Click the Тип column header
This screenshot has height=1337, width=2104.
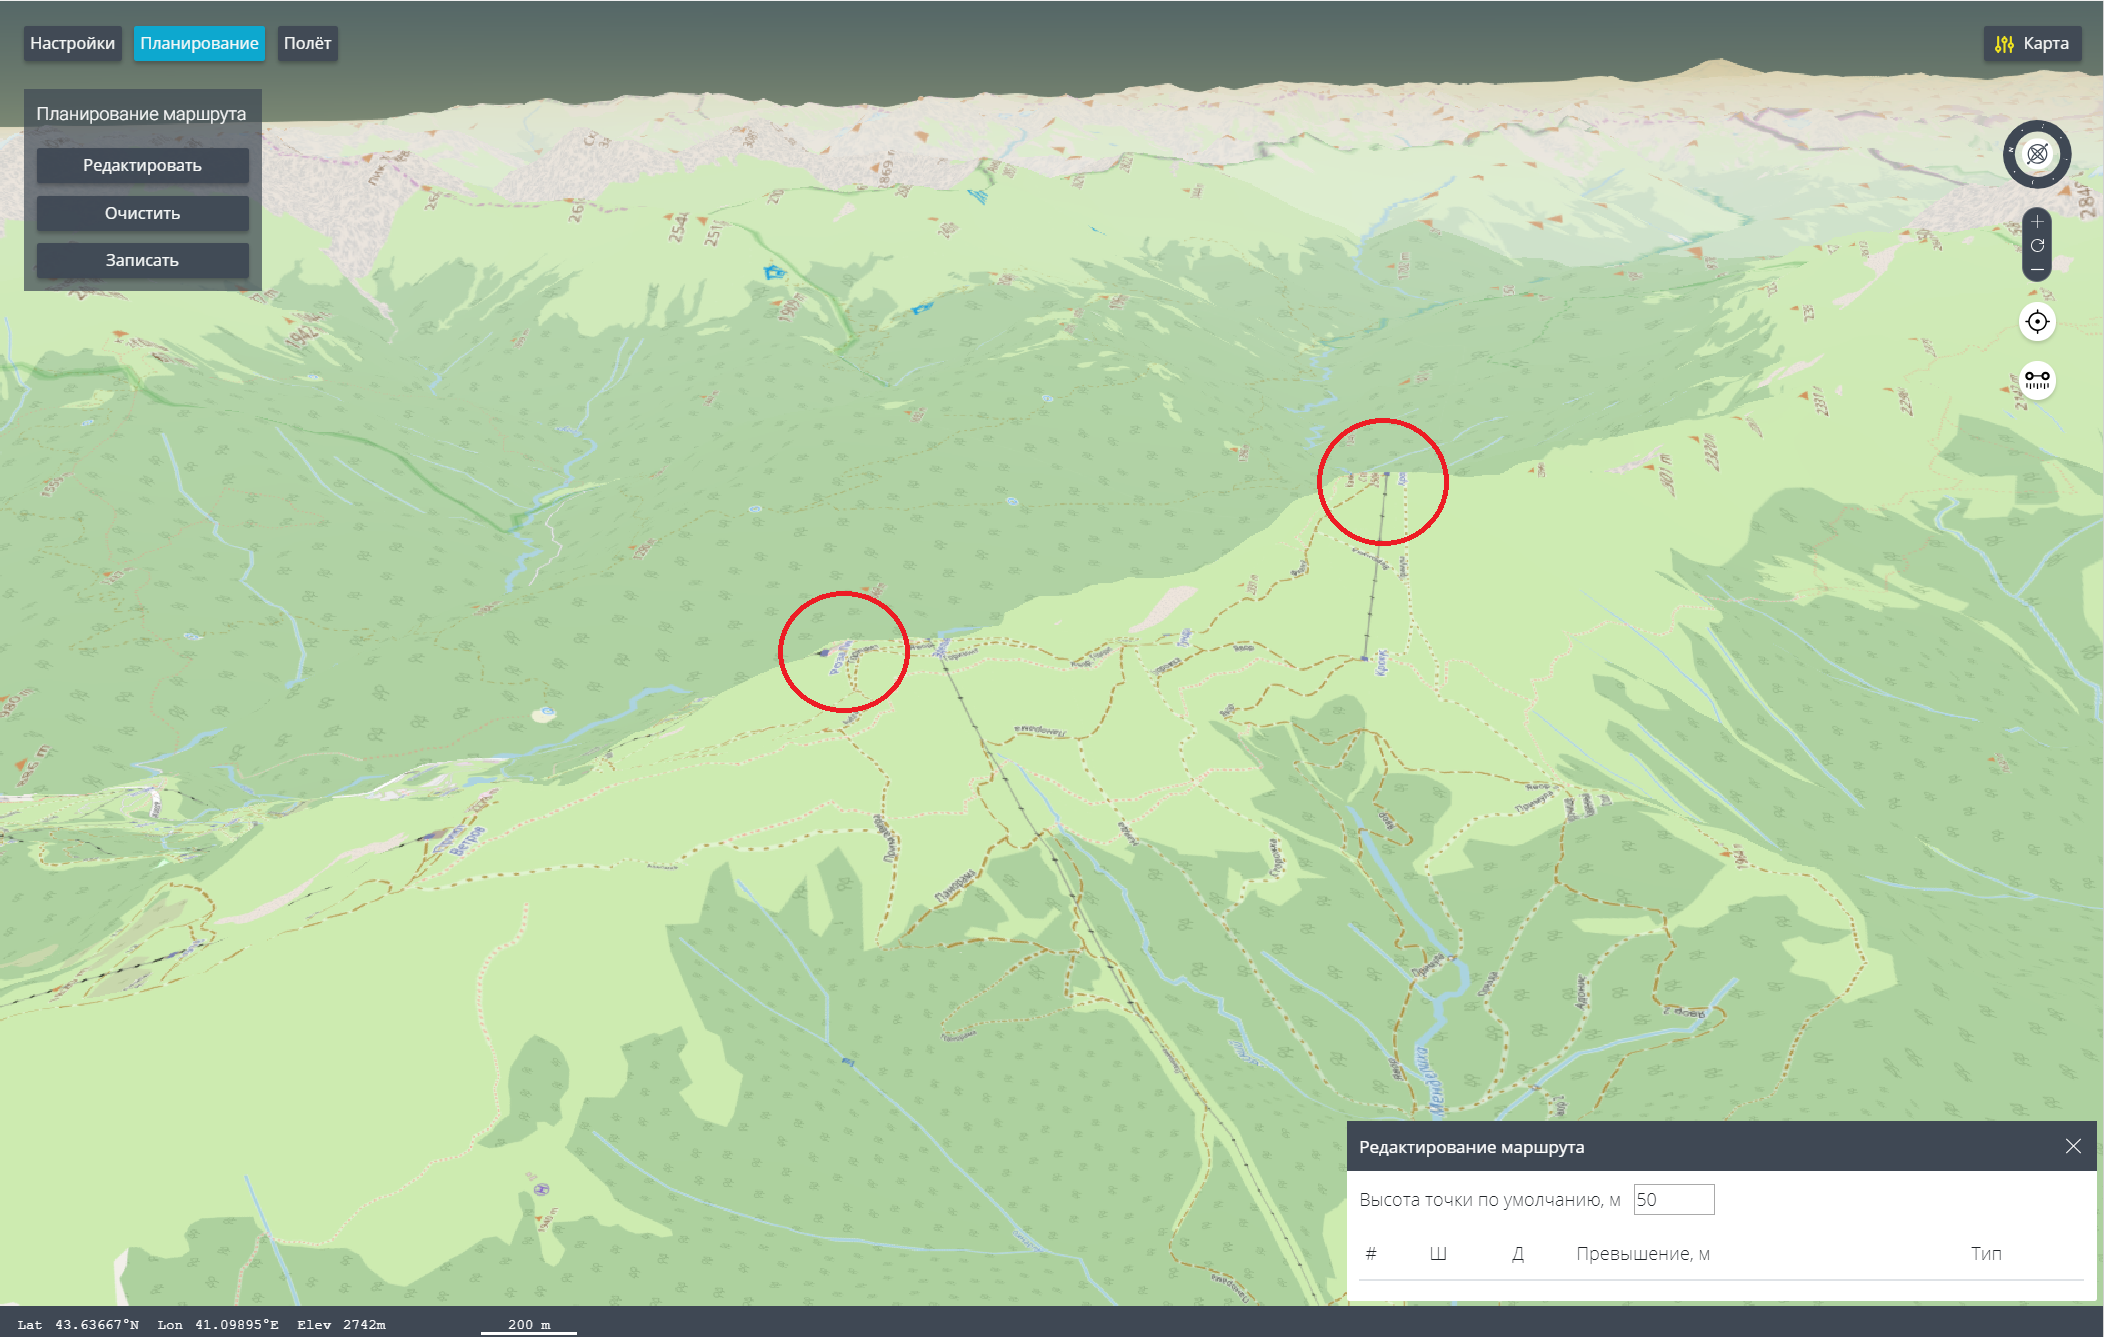point(1985,1253)
